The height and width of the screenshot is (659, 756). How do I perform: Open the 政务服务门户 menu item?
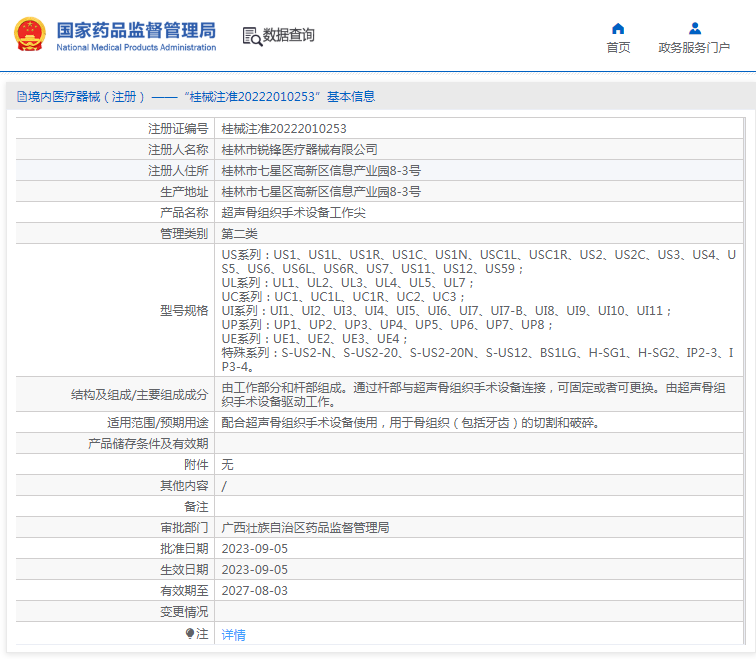(x=694, y=47)
